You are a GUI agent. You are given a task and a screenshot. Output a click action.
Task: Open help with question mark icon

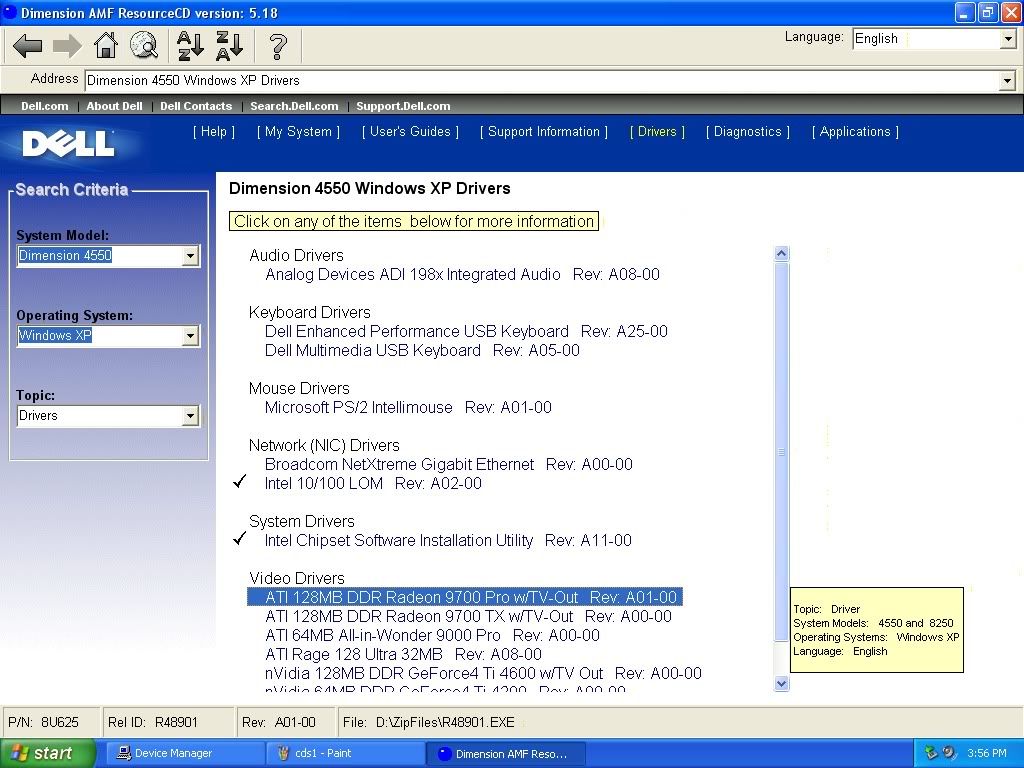coord(278,46)
